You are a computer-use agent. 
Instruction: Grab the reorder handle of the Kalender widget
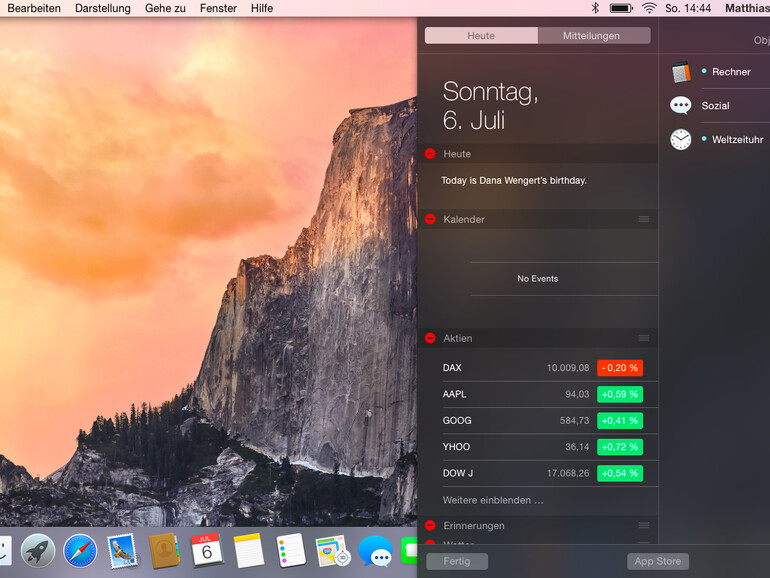[644, 219]
